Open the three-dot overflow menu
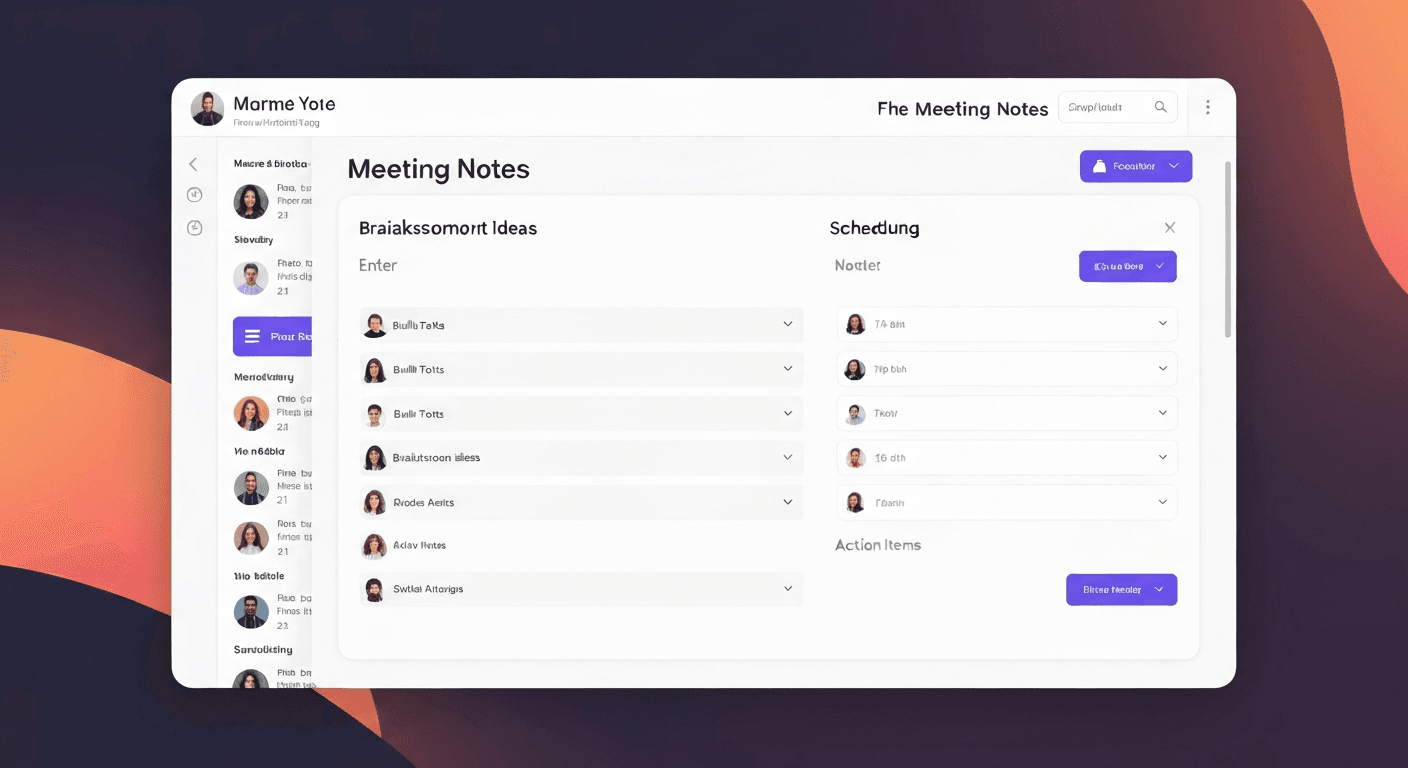The image size is (1408, 768). (1208, 106)
